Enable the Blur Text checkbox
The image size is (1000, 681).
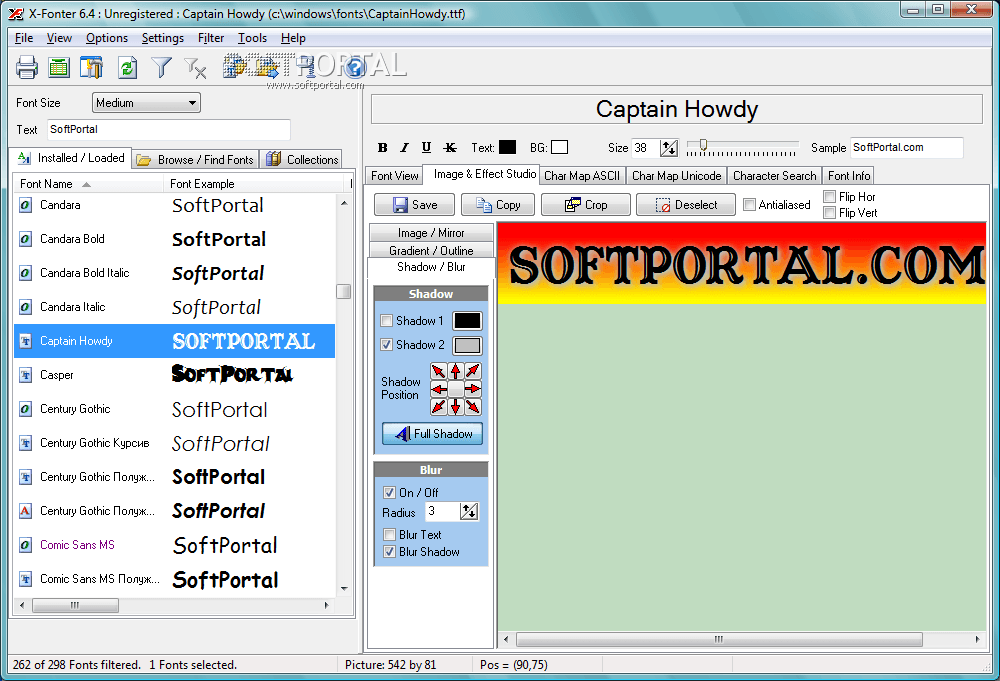click(x=389, y=534)
